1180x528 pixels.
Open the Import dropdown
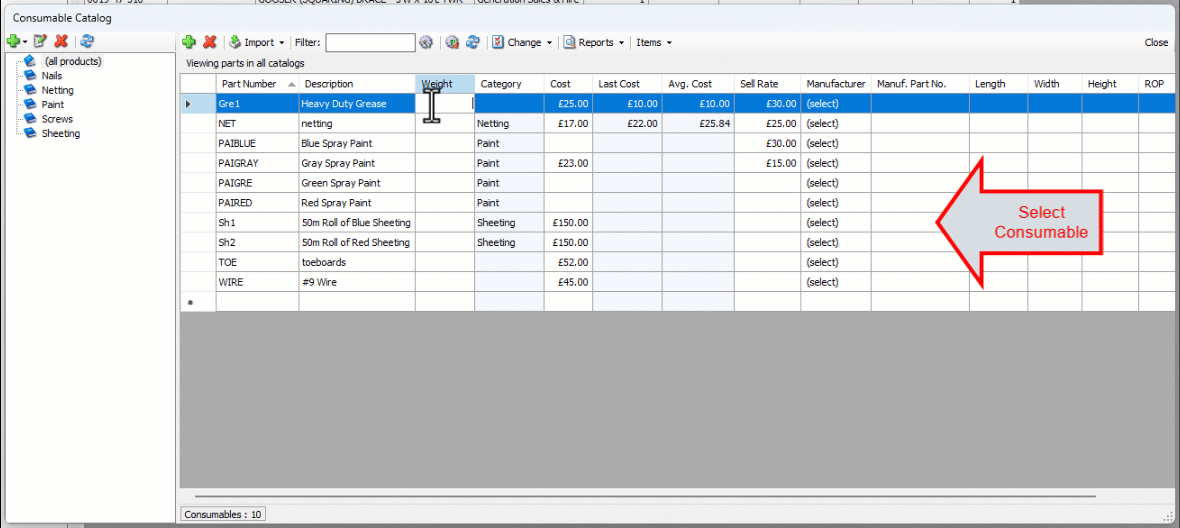coord(258,43)
